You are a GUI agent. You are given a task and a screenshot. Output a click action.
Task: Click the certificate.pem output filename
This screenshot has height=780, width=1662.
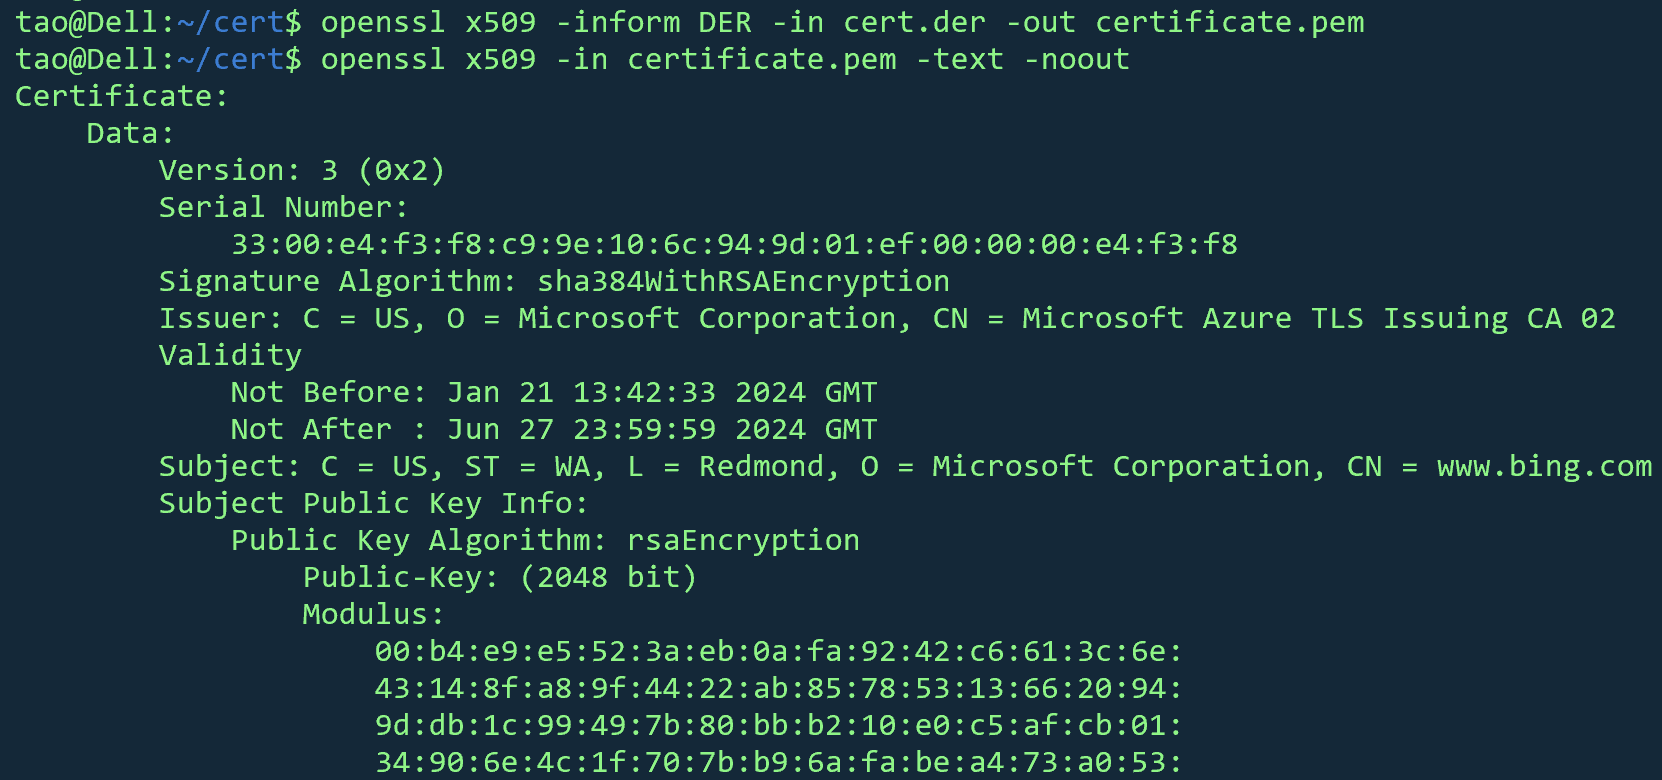tap(1230, 22)
